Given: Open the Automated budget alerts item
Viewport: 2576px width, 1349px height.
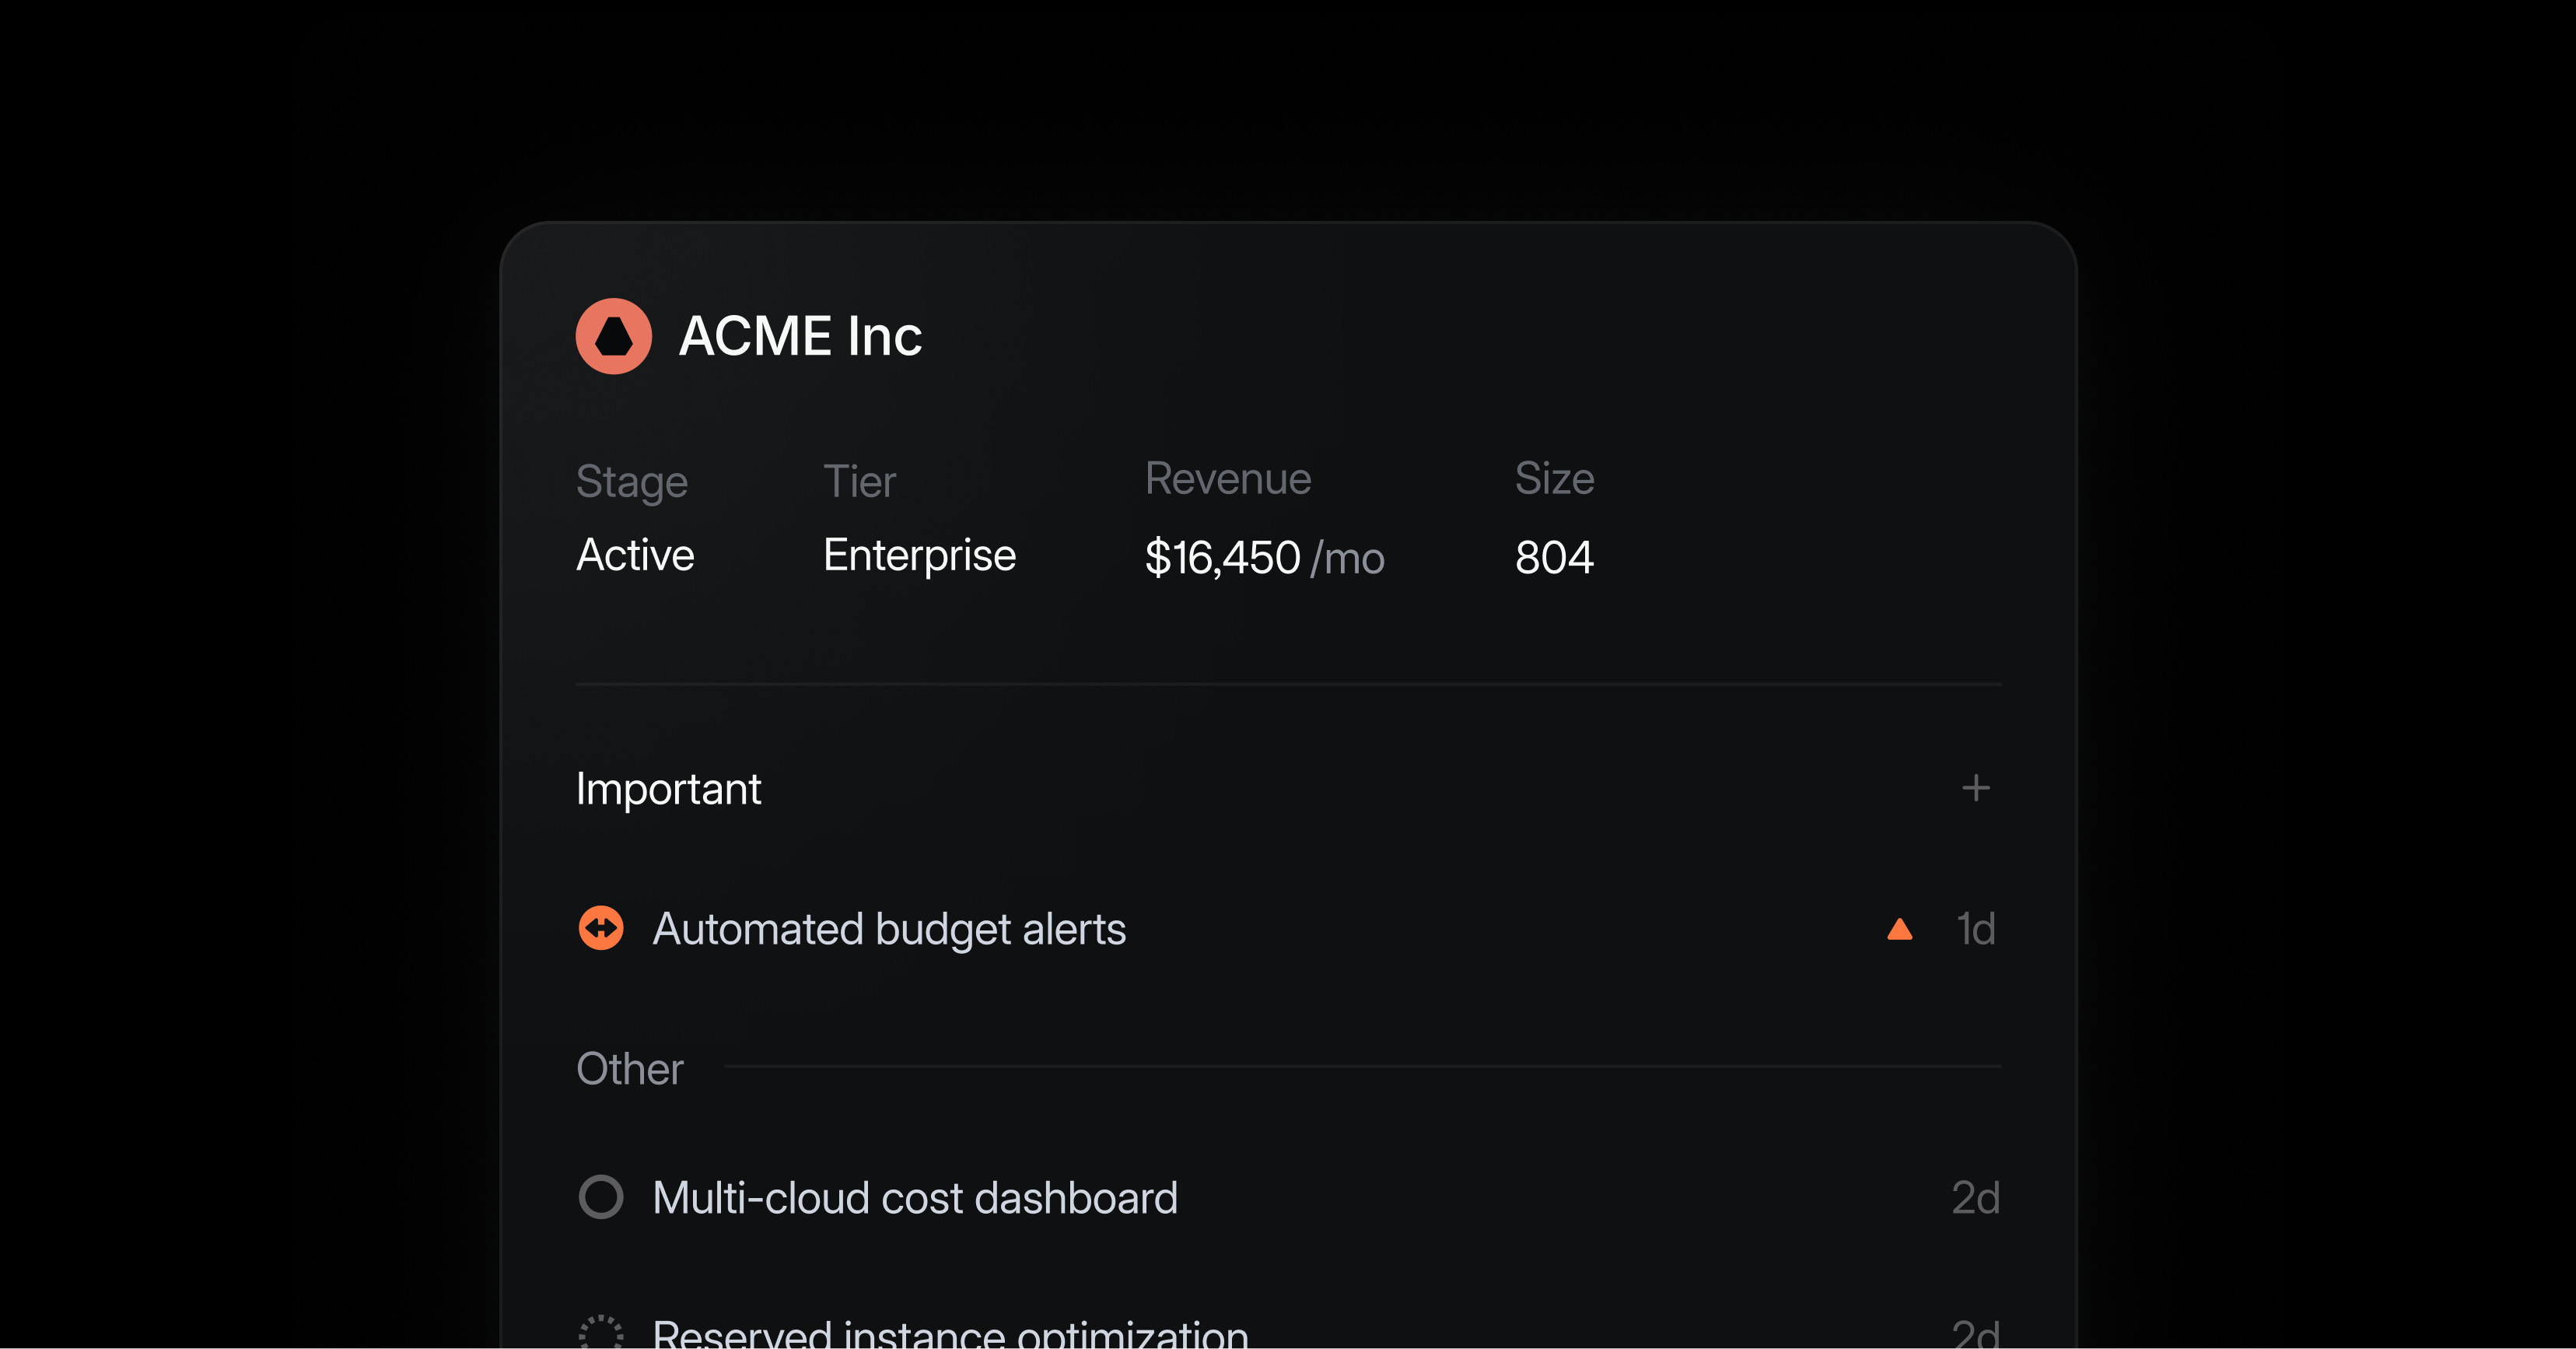Looking at the screenshot, I should (x=889, y=930).
